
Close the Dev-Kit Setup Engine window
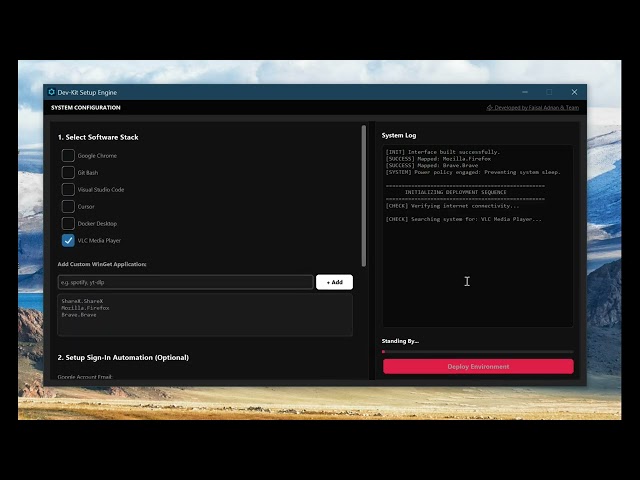coord(574,92)
